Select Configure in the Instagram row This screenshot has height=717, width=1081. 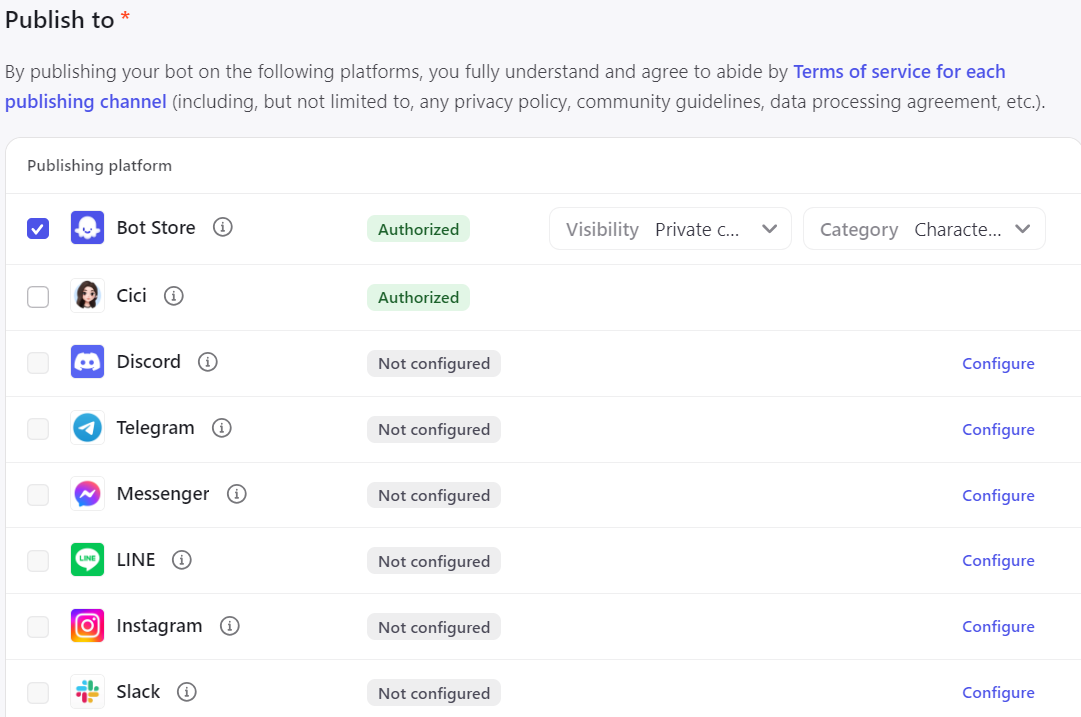pos(998,627)
